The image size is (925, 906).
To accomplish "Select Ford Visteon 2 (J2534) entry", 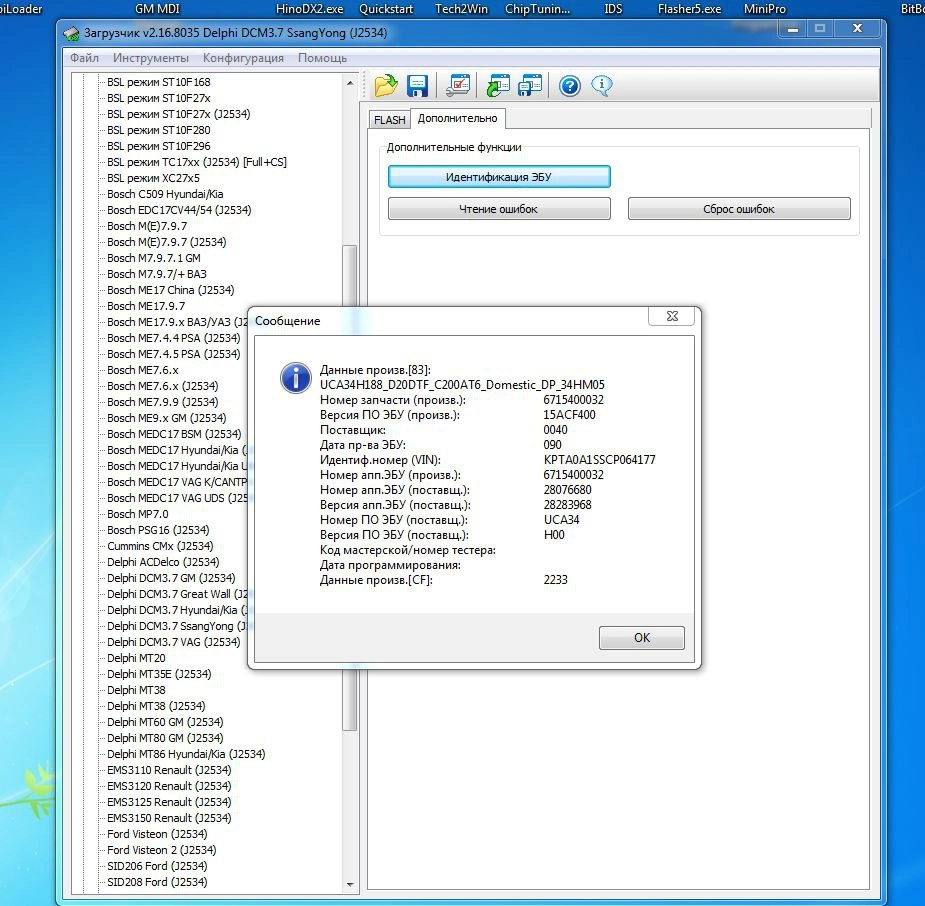I will point(162,850).
